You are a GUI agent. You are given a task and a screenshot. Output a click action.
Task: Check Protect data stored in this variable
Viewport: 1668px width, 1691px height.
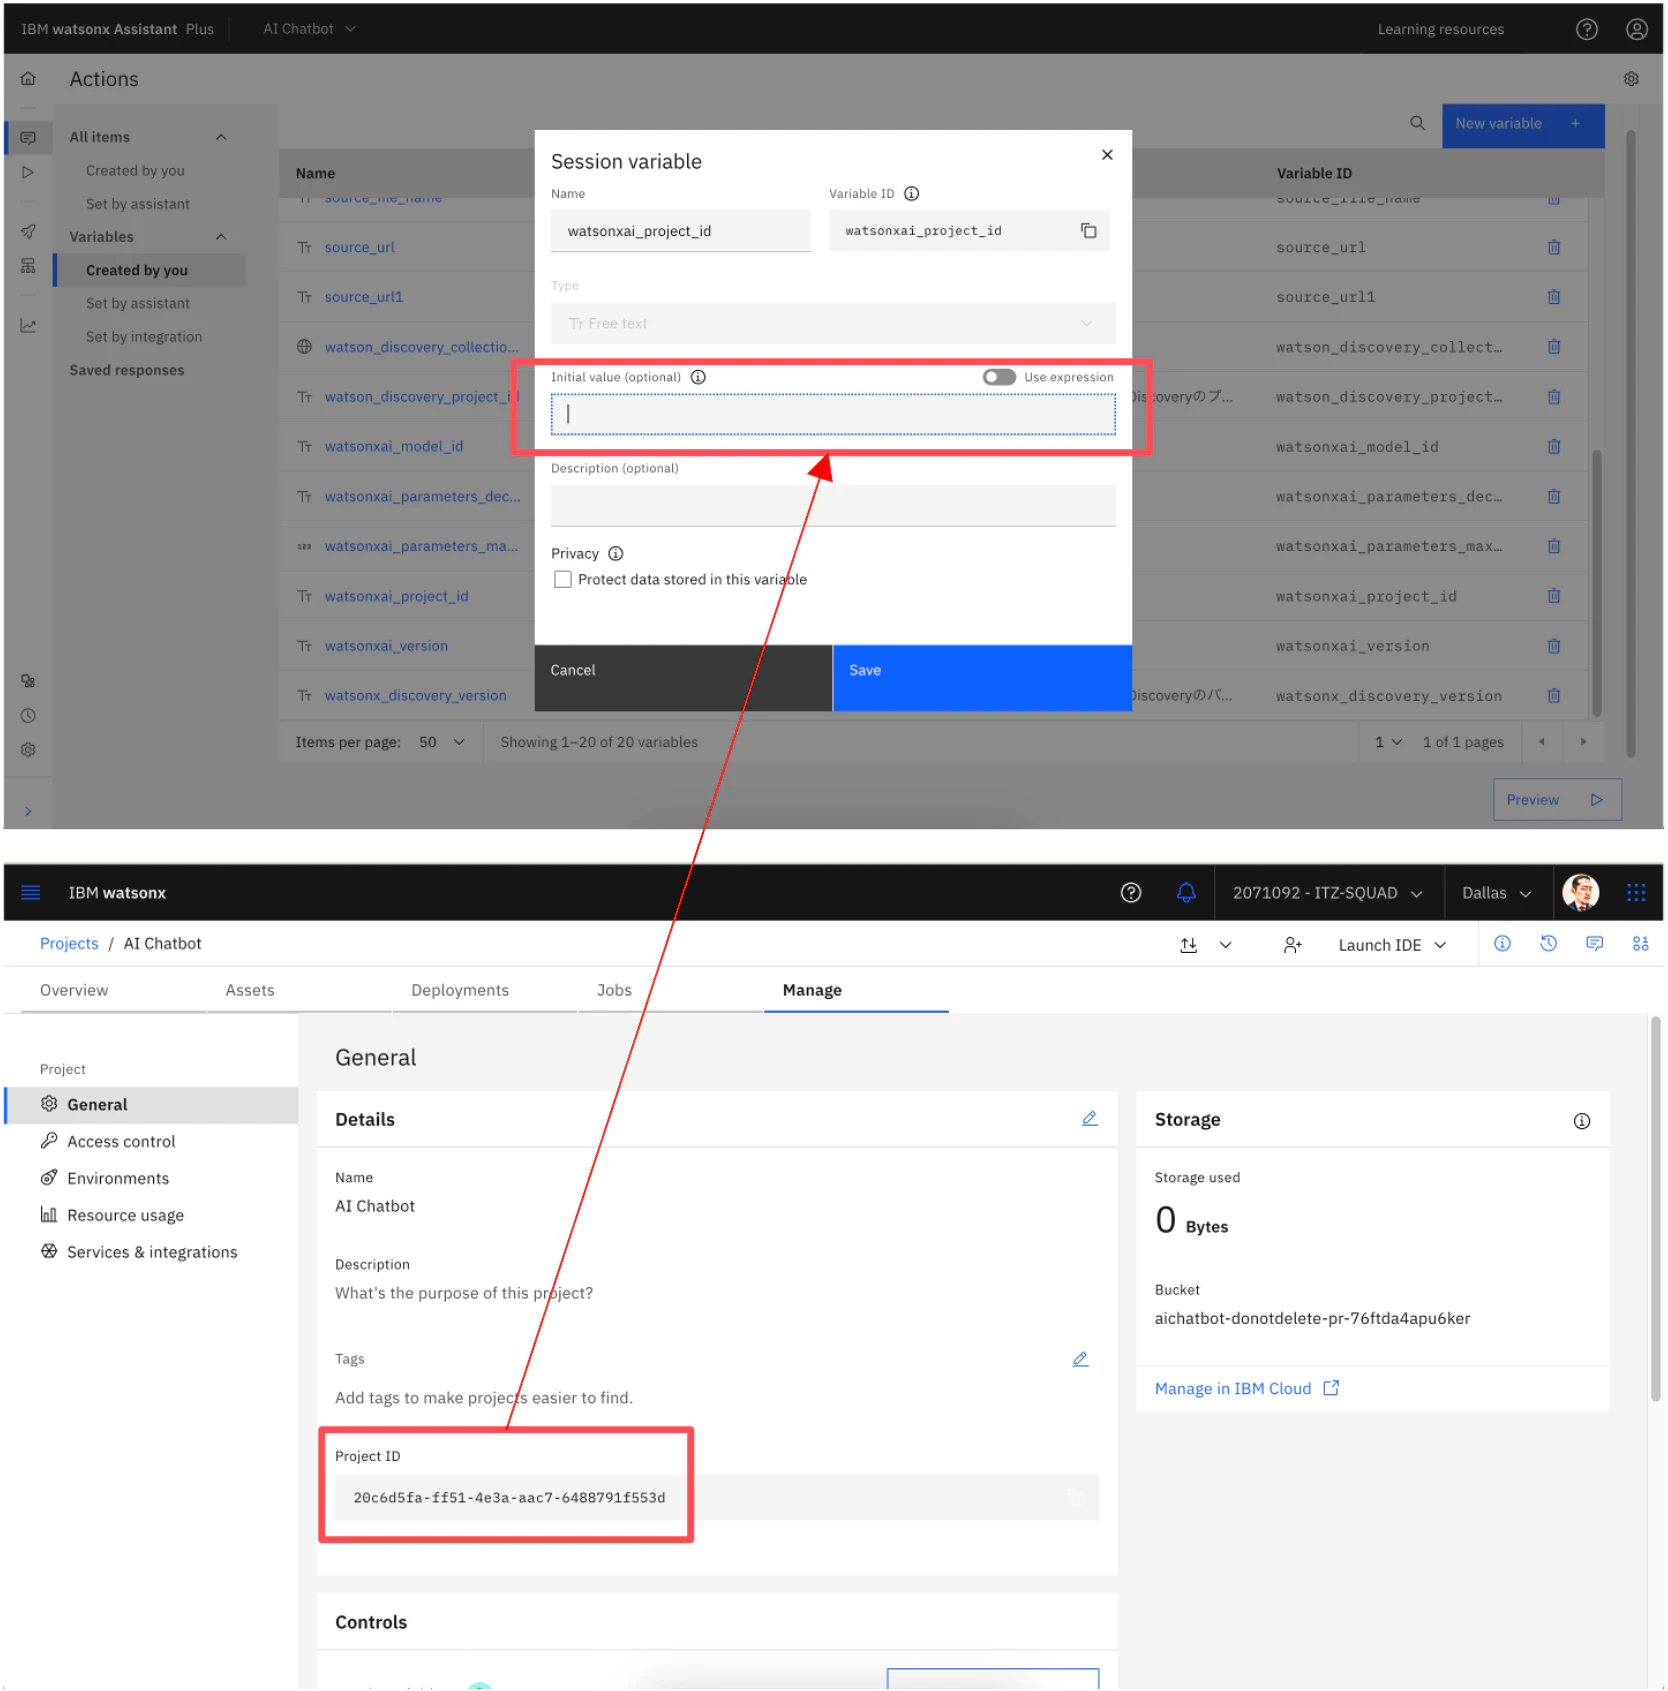point(563,580)
